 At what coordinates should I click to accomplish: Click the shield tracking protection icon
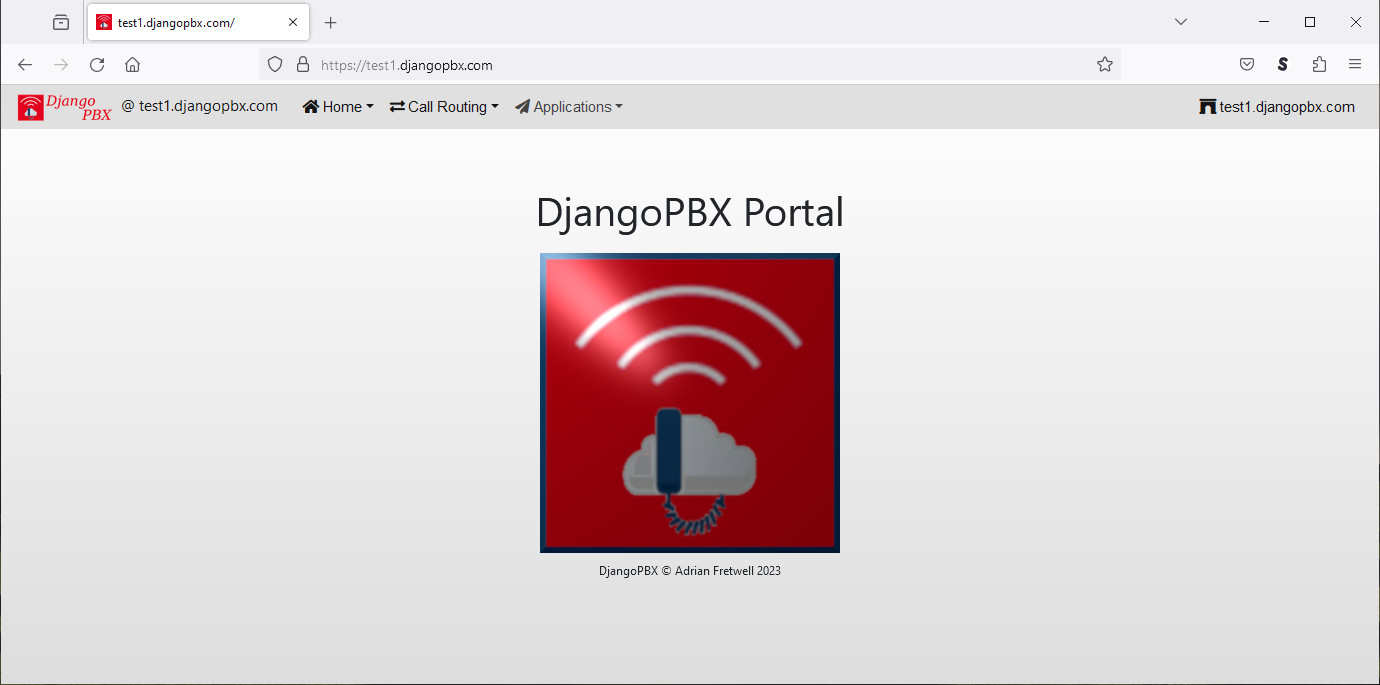[x=275, y=65]
